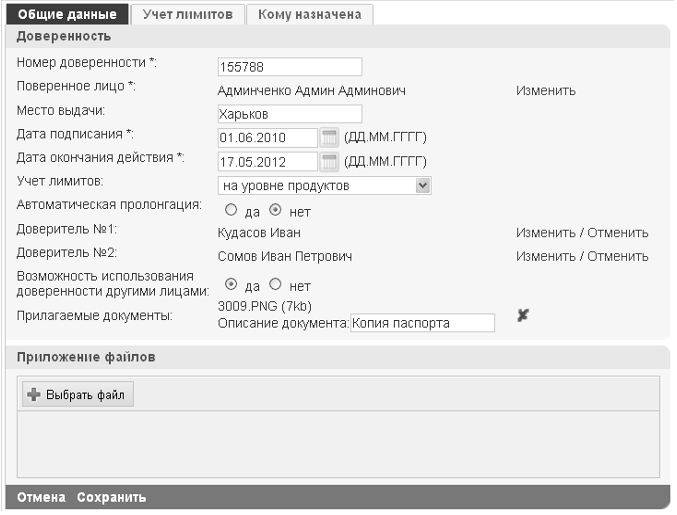Click Изменить for Поверенное лицо
677x515 pixels.
(546, 91)
